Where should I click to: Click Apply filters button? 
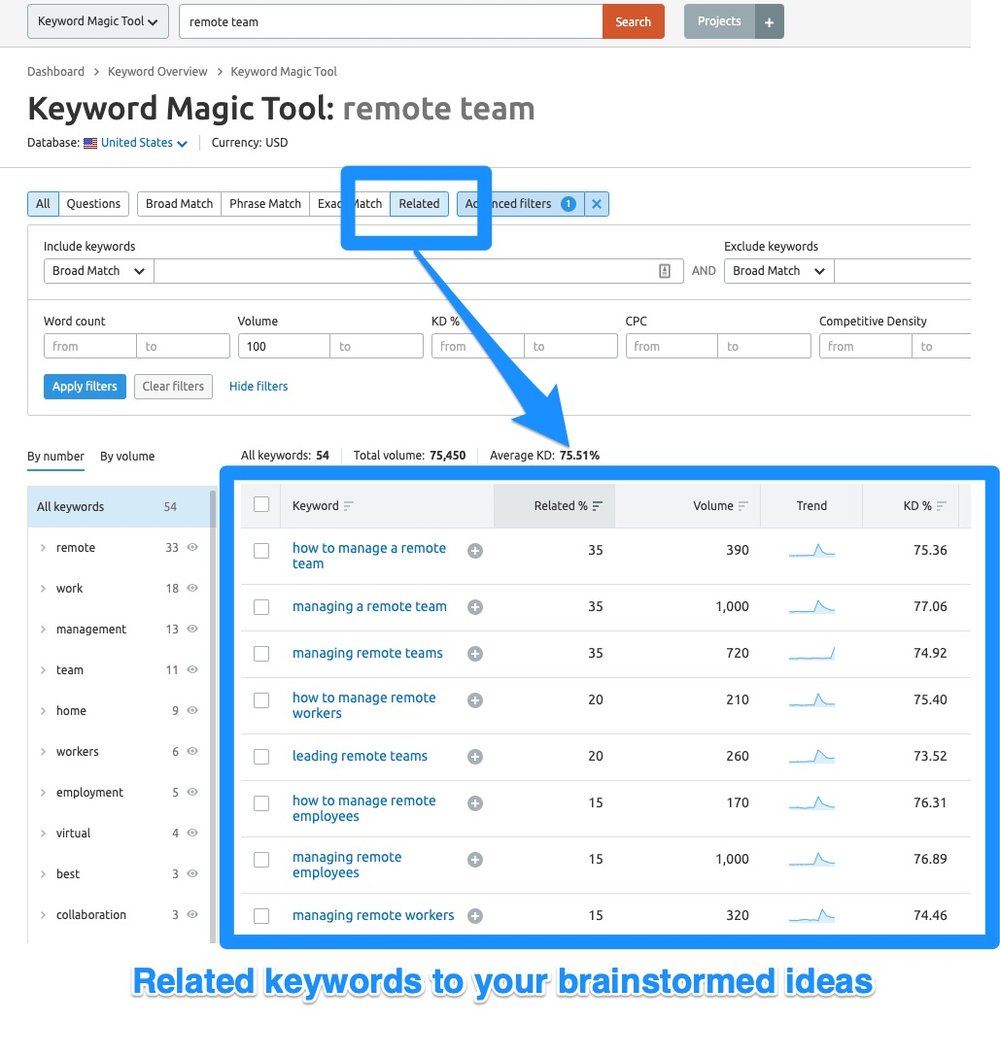click(x=85, y=387)
